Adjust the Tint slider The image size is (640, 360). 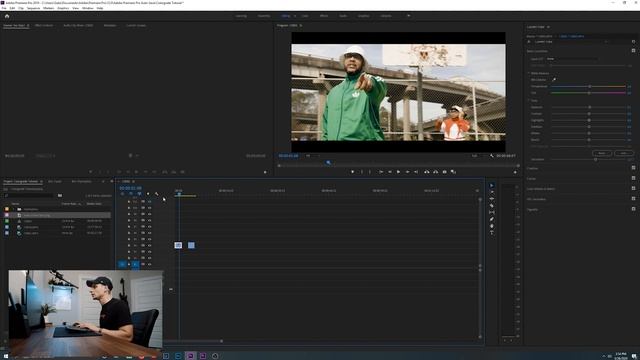tap(588, 93)
